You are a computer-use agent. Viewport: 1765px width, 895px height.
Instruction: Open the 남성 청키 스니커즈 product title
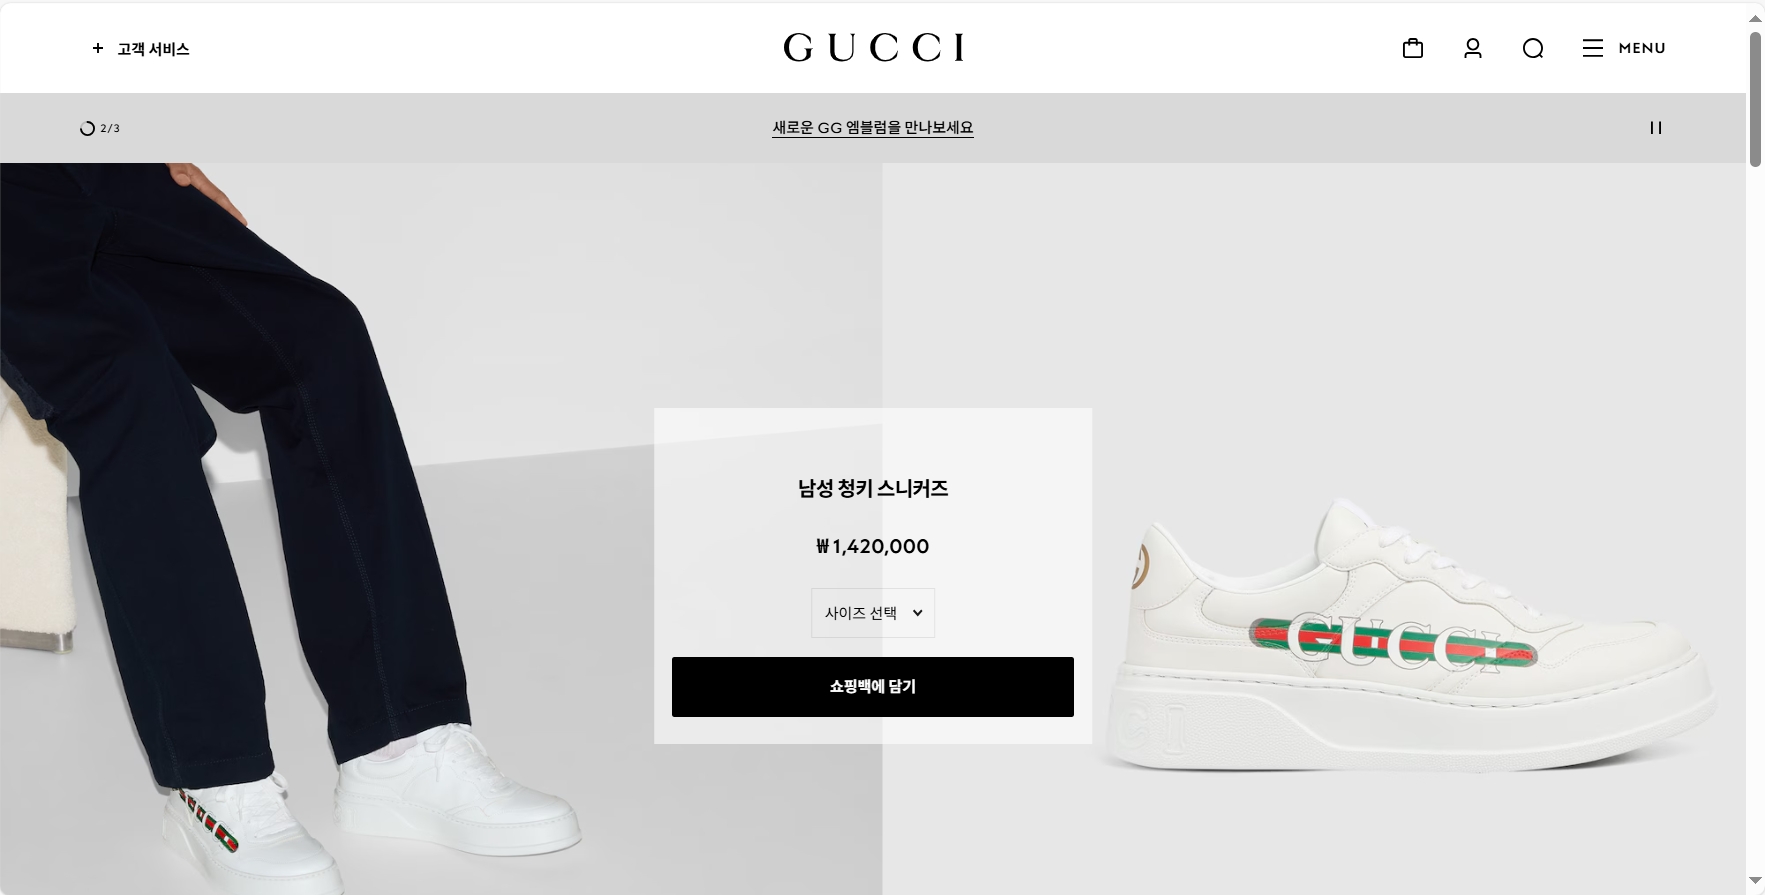[x=873, y=488]
